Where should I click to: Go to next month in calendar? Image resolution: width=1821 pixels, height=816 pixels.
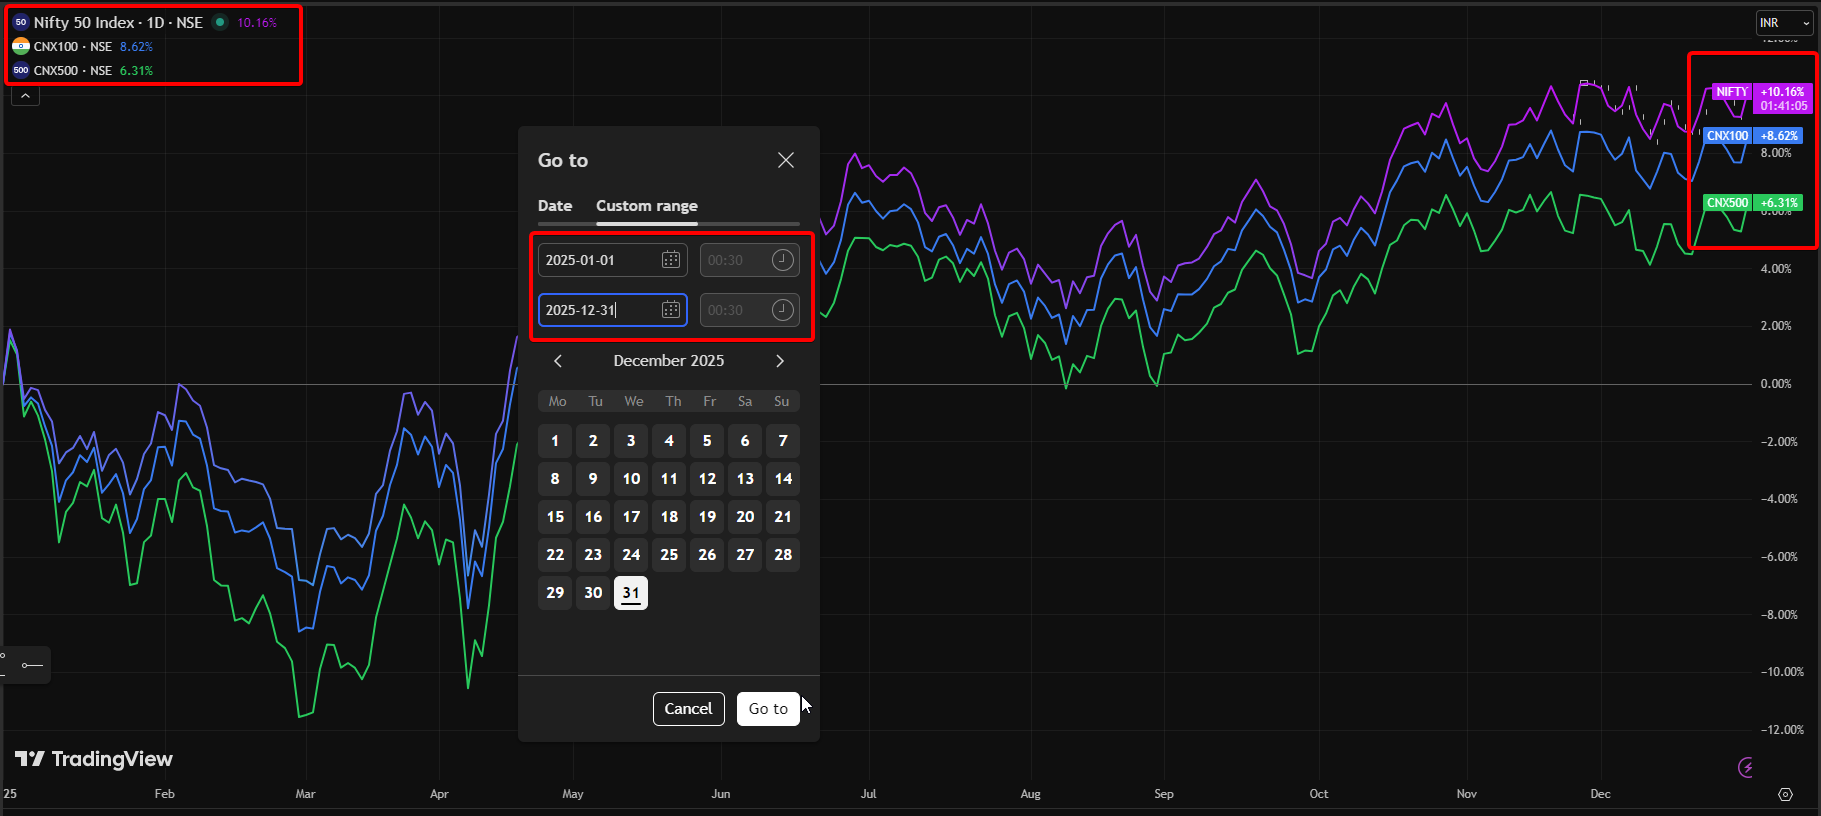click(x=780, y=361)
